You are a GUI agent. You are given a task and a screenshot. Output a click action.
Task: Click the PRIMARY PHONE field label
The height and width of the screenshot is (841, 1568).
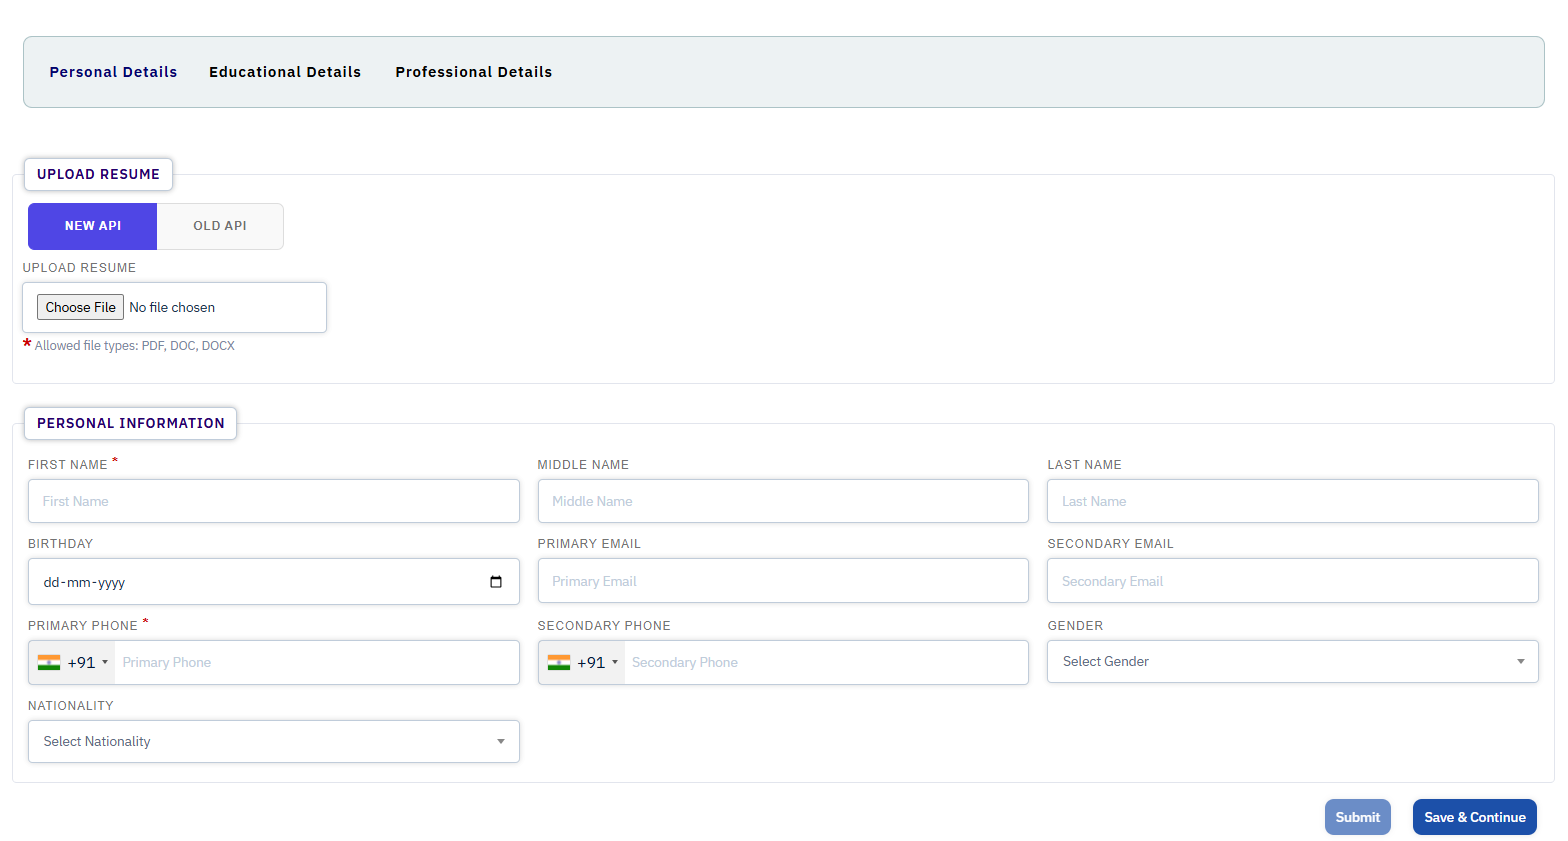click(83, 626)
